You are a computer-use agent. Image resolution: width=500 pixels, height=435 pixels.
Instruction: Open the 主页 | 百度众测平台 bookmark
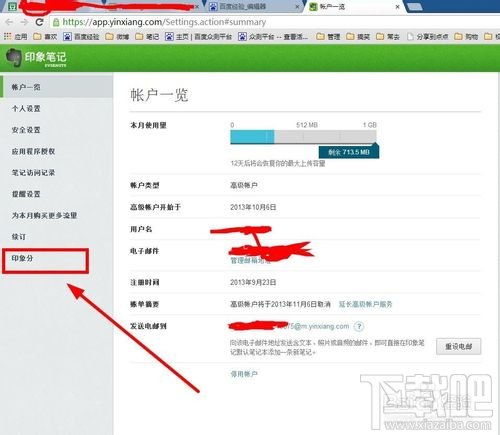[198, 36]
